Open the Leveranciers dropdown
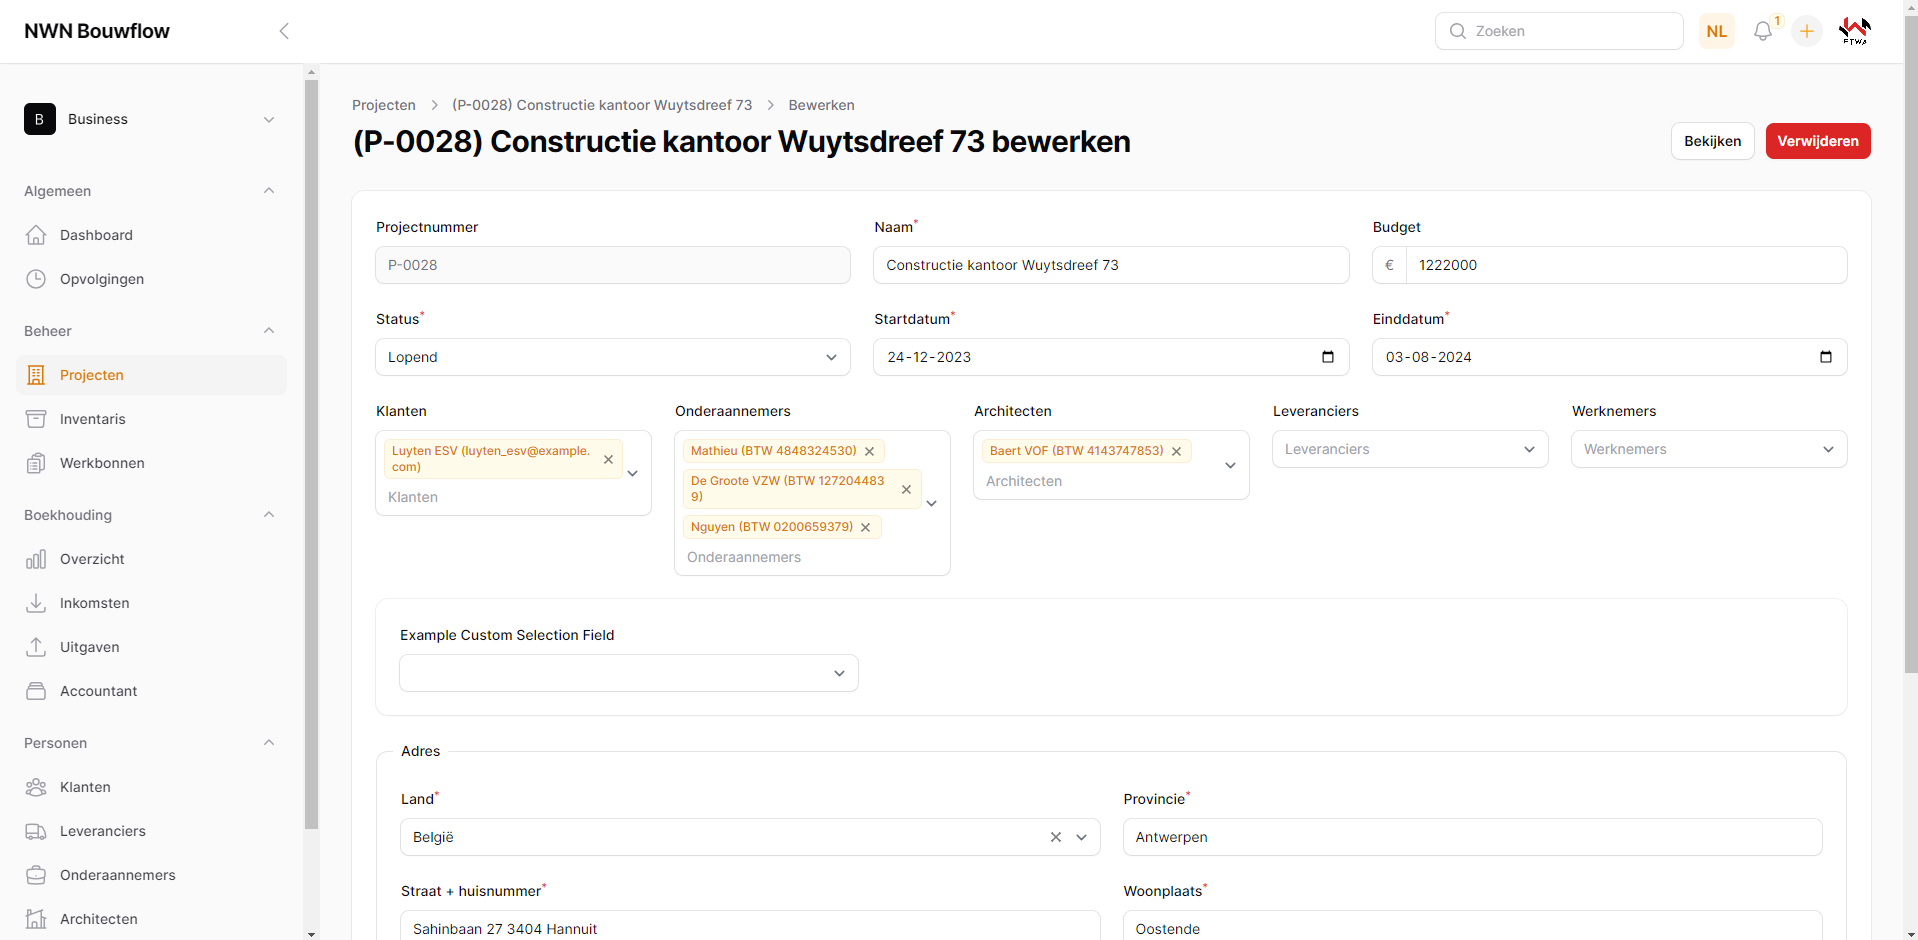The image size is (1918, 940). 1409,449
